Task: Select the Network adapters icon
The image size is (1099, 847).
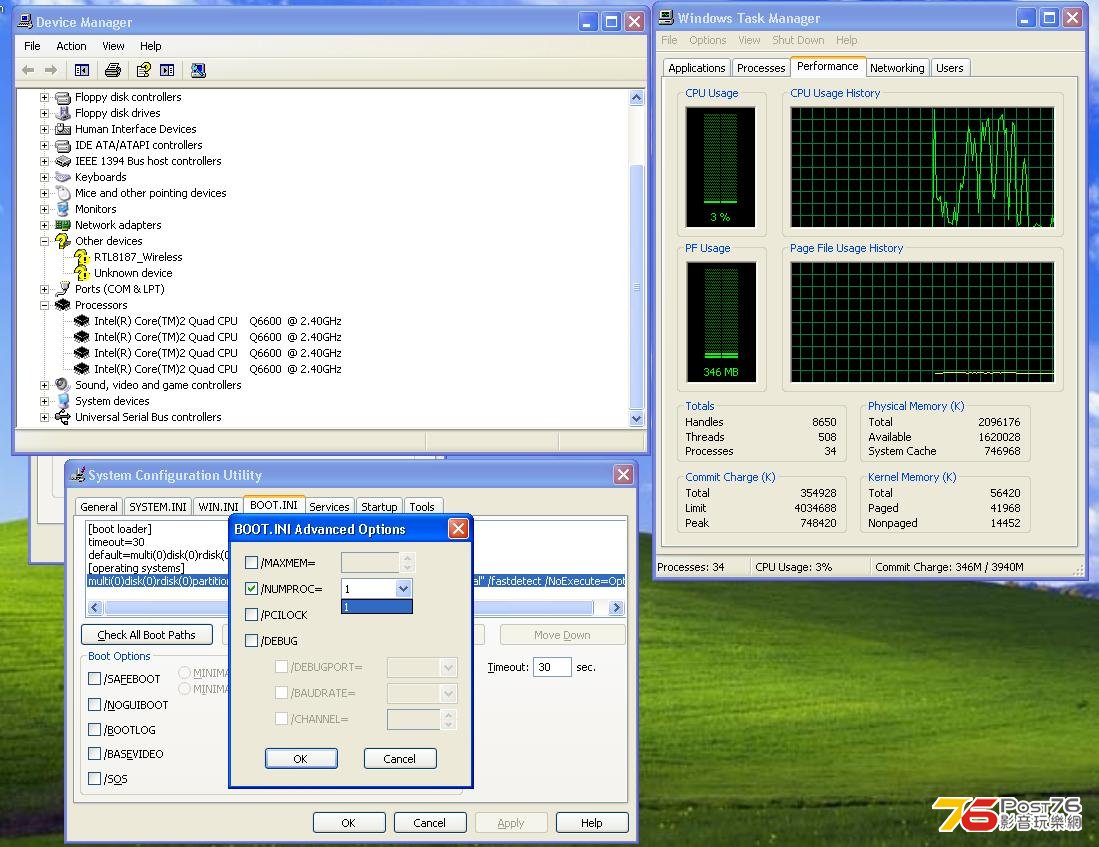Action: pyautogui.click(x=63, y=225)
